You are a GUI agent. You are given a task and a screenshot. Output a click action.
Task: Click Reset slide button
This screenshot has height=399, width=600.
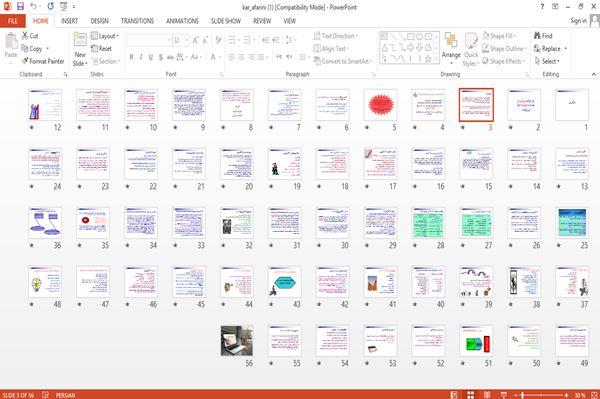[101, 49]
